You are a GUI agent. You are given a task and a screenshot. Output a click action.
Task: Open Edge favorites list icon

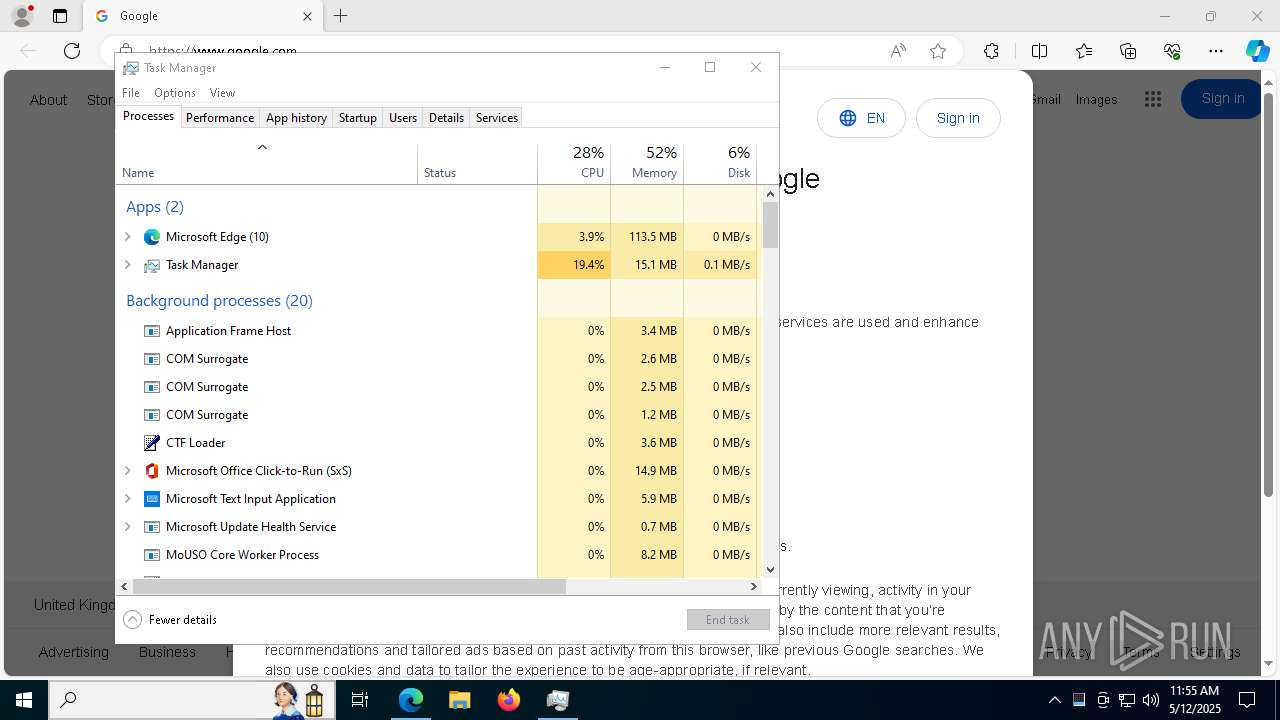[1084, 51]
